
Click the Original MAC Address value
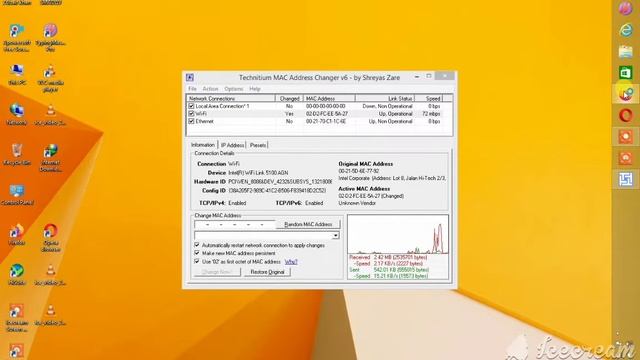tap(359, 171)
